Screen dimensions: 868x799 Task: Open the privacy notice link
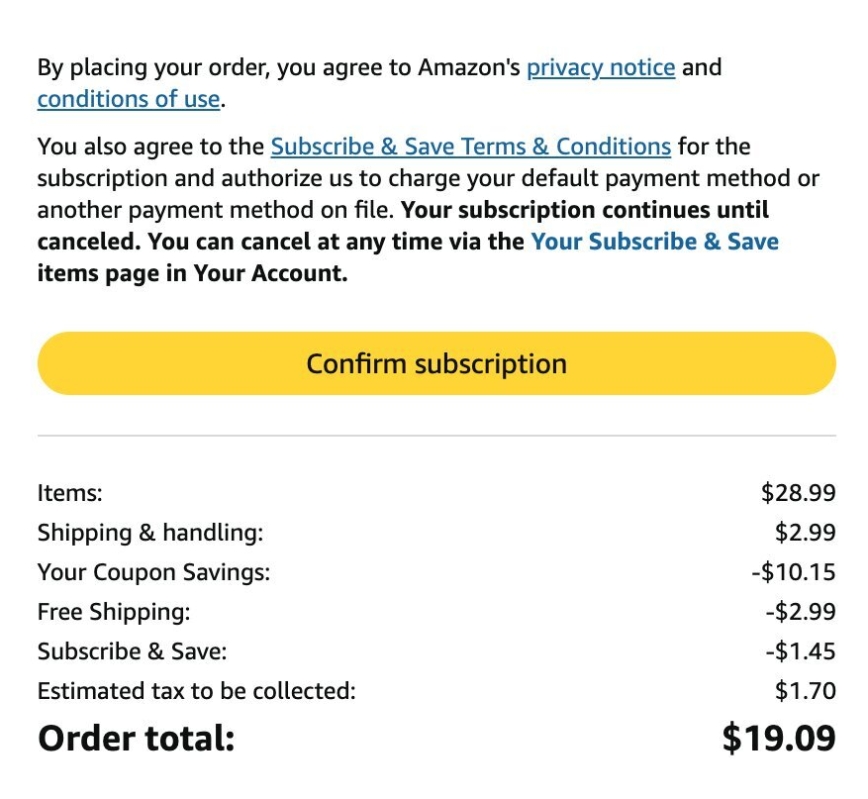point(601,68)
